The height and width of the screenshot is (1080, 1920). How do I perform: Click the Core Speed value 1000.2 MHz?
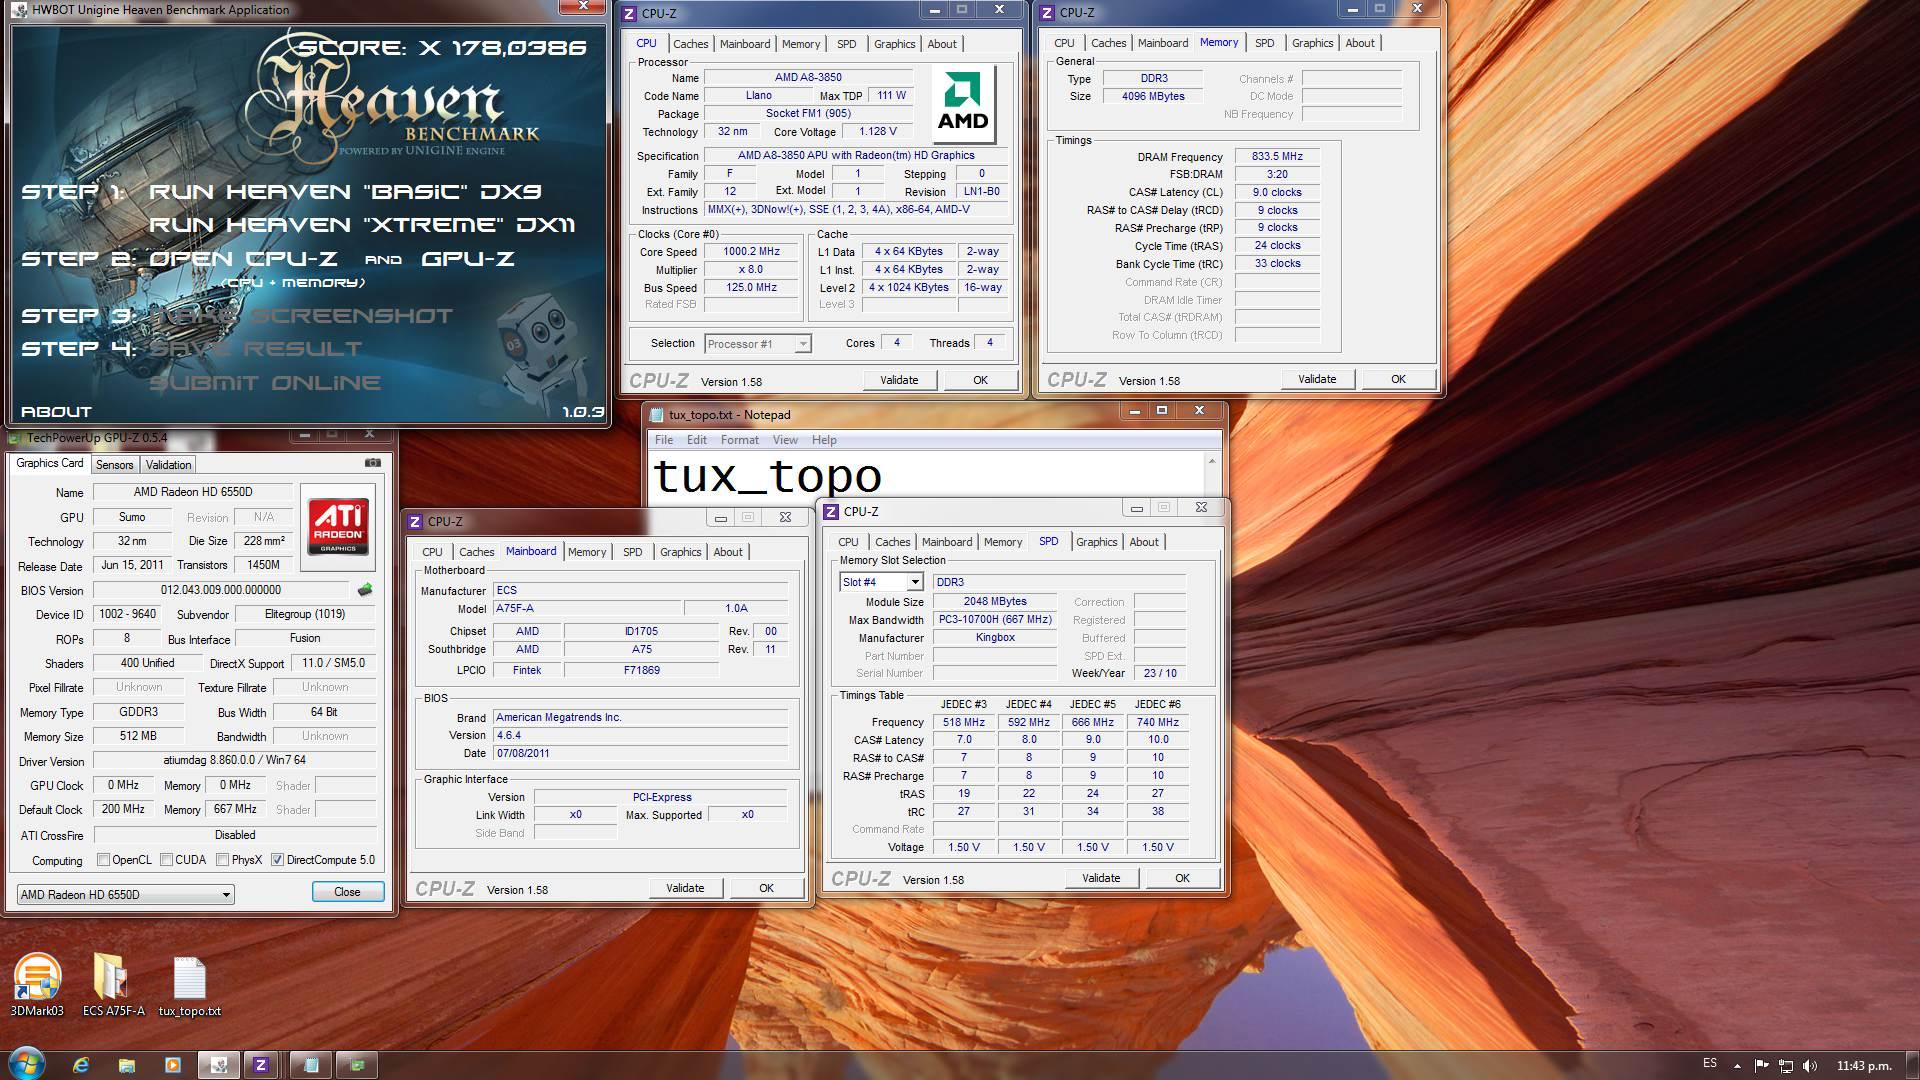[x=751, y=252]
